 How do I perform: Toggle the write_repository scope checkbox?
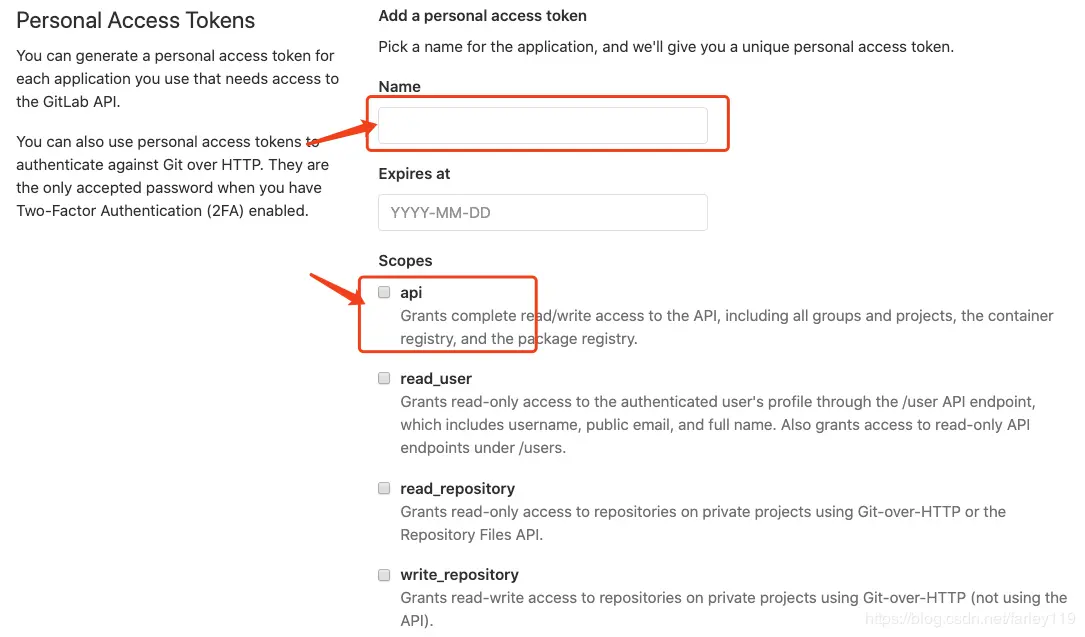384,575
